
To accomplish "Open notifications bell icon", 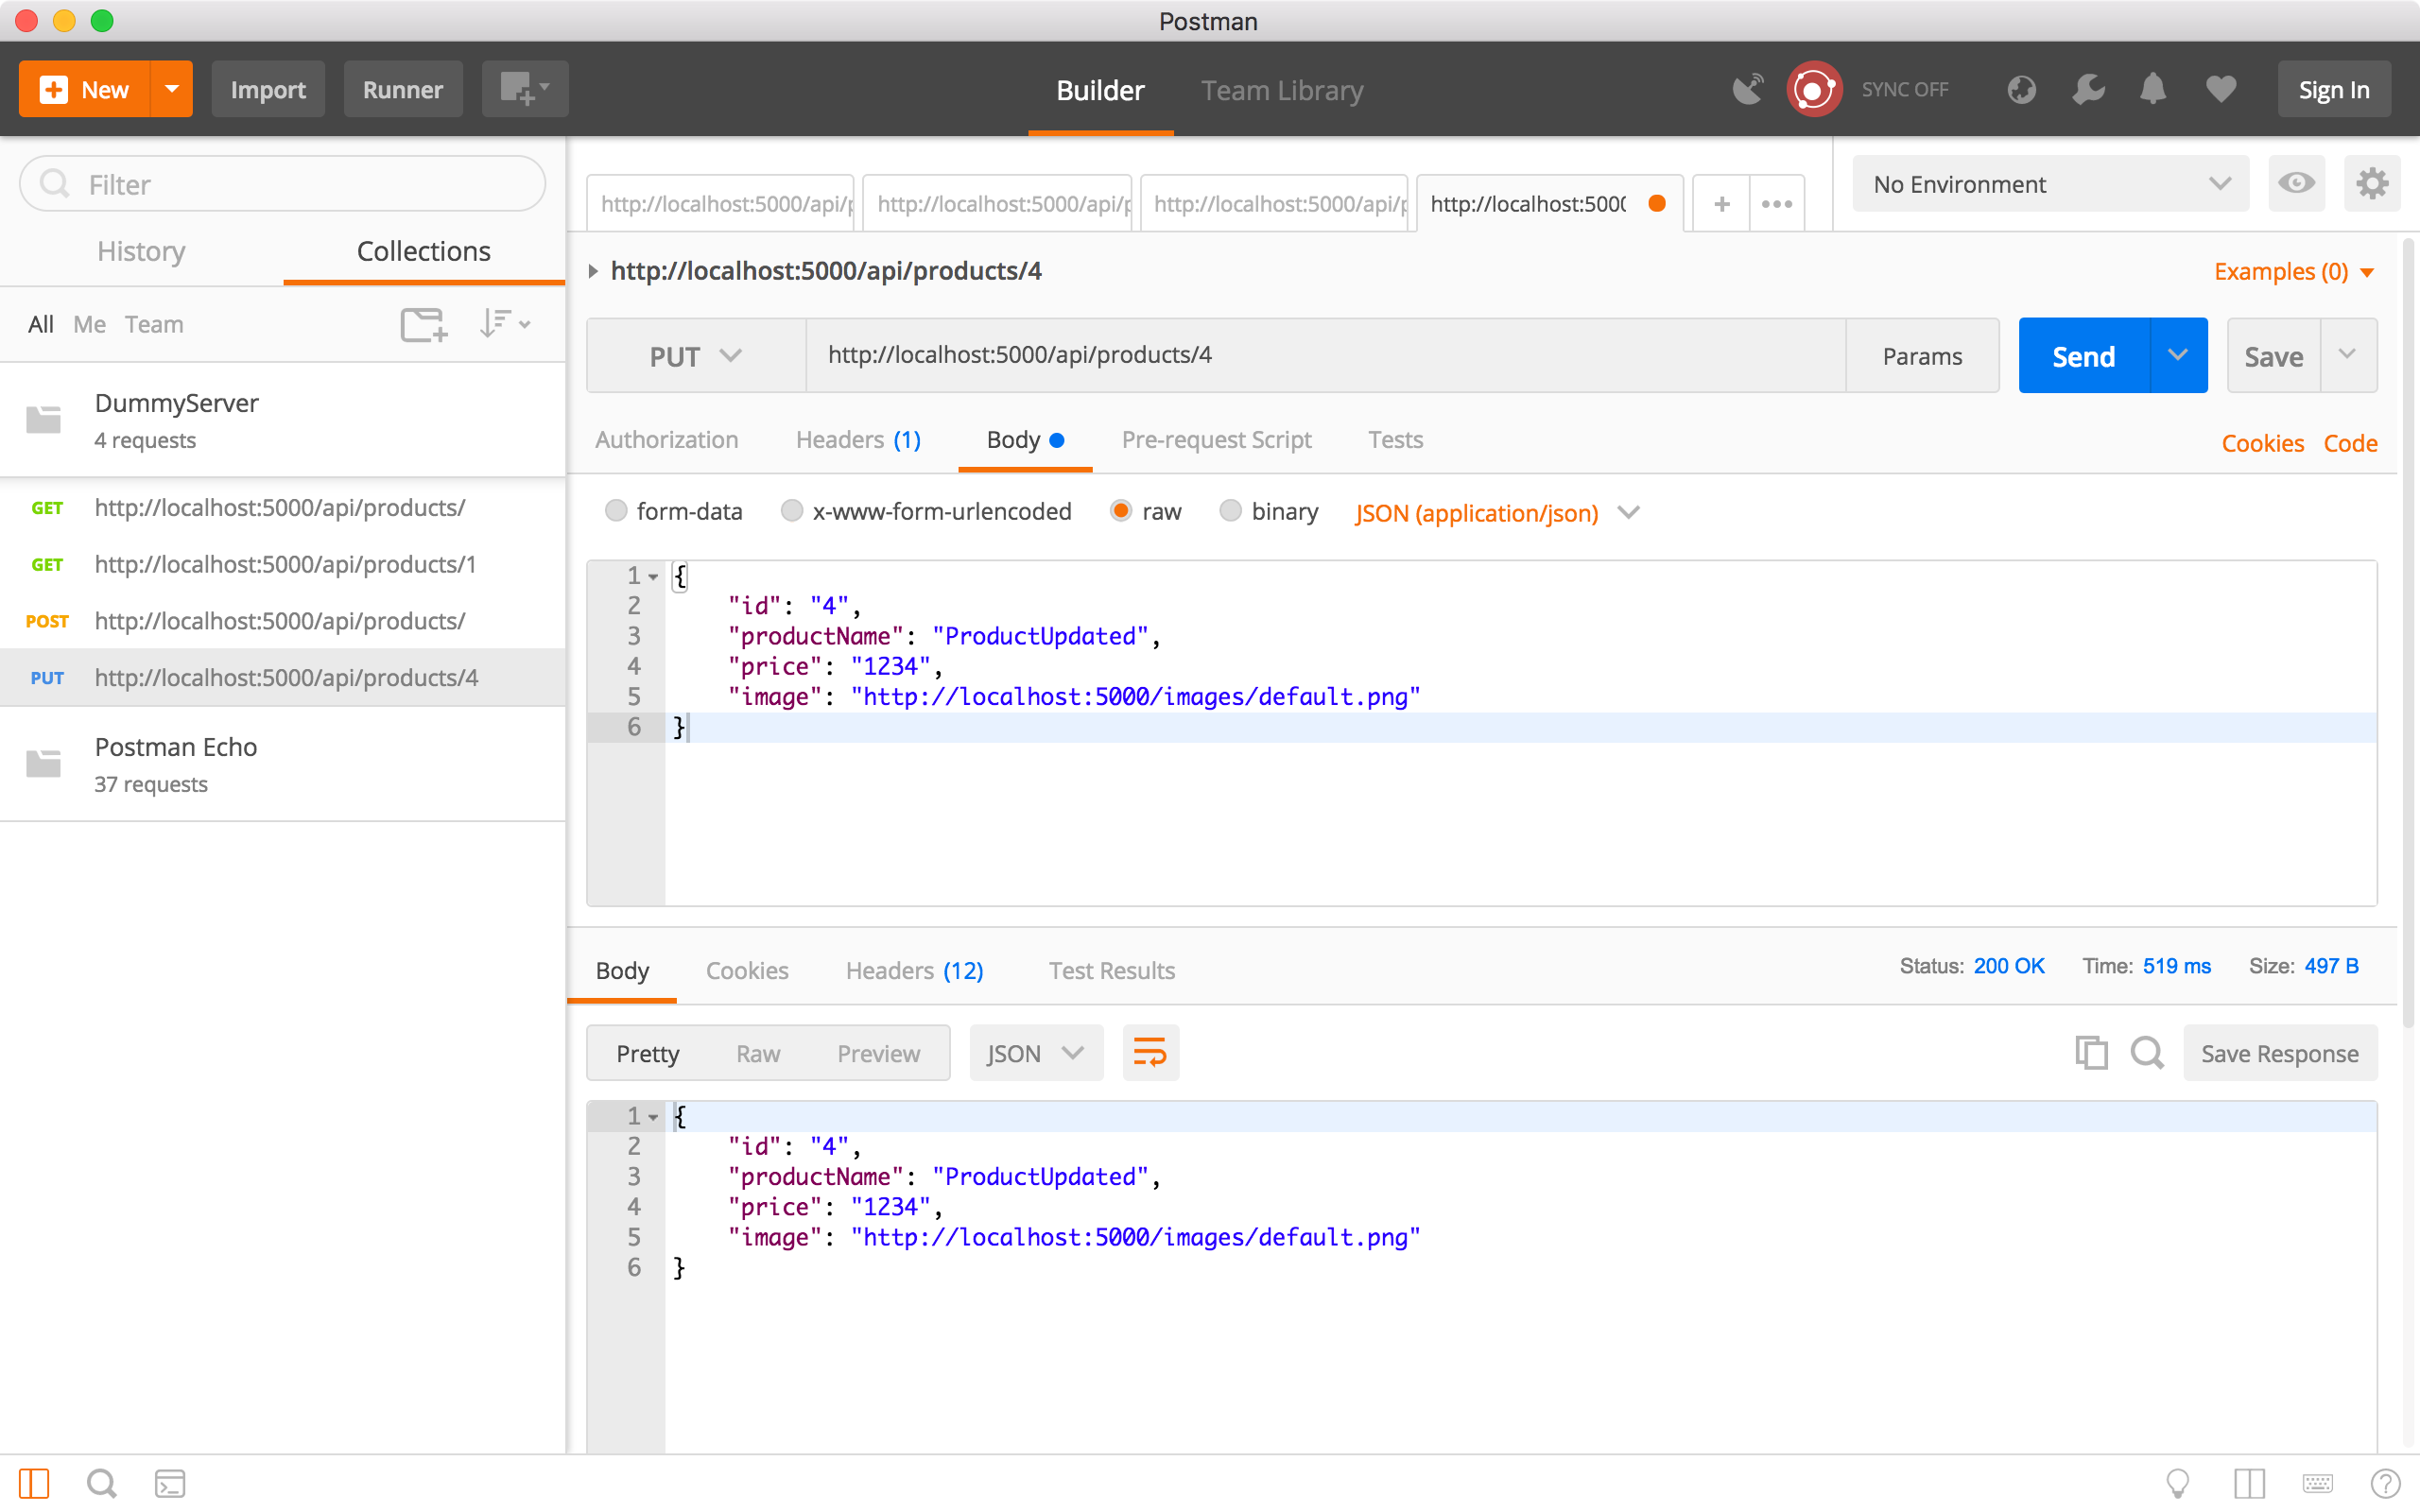I will coord(2153,89).
